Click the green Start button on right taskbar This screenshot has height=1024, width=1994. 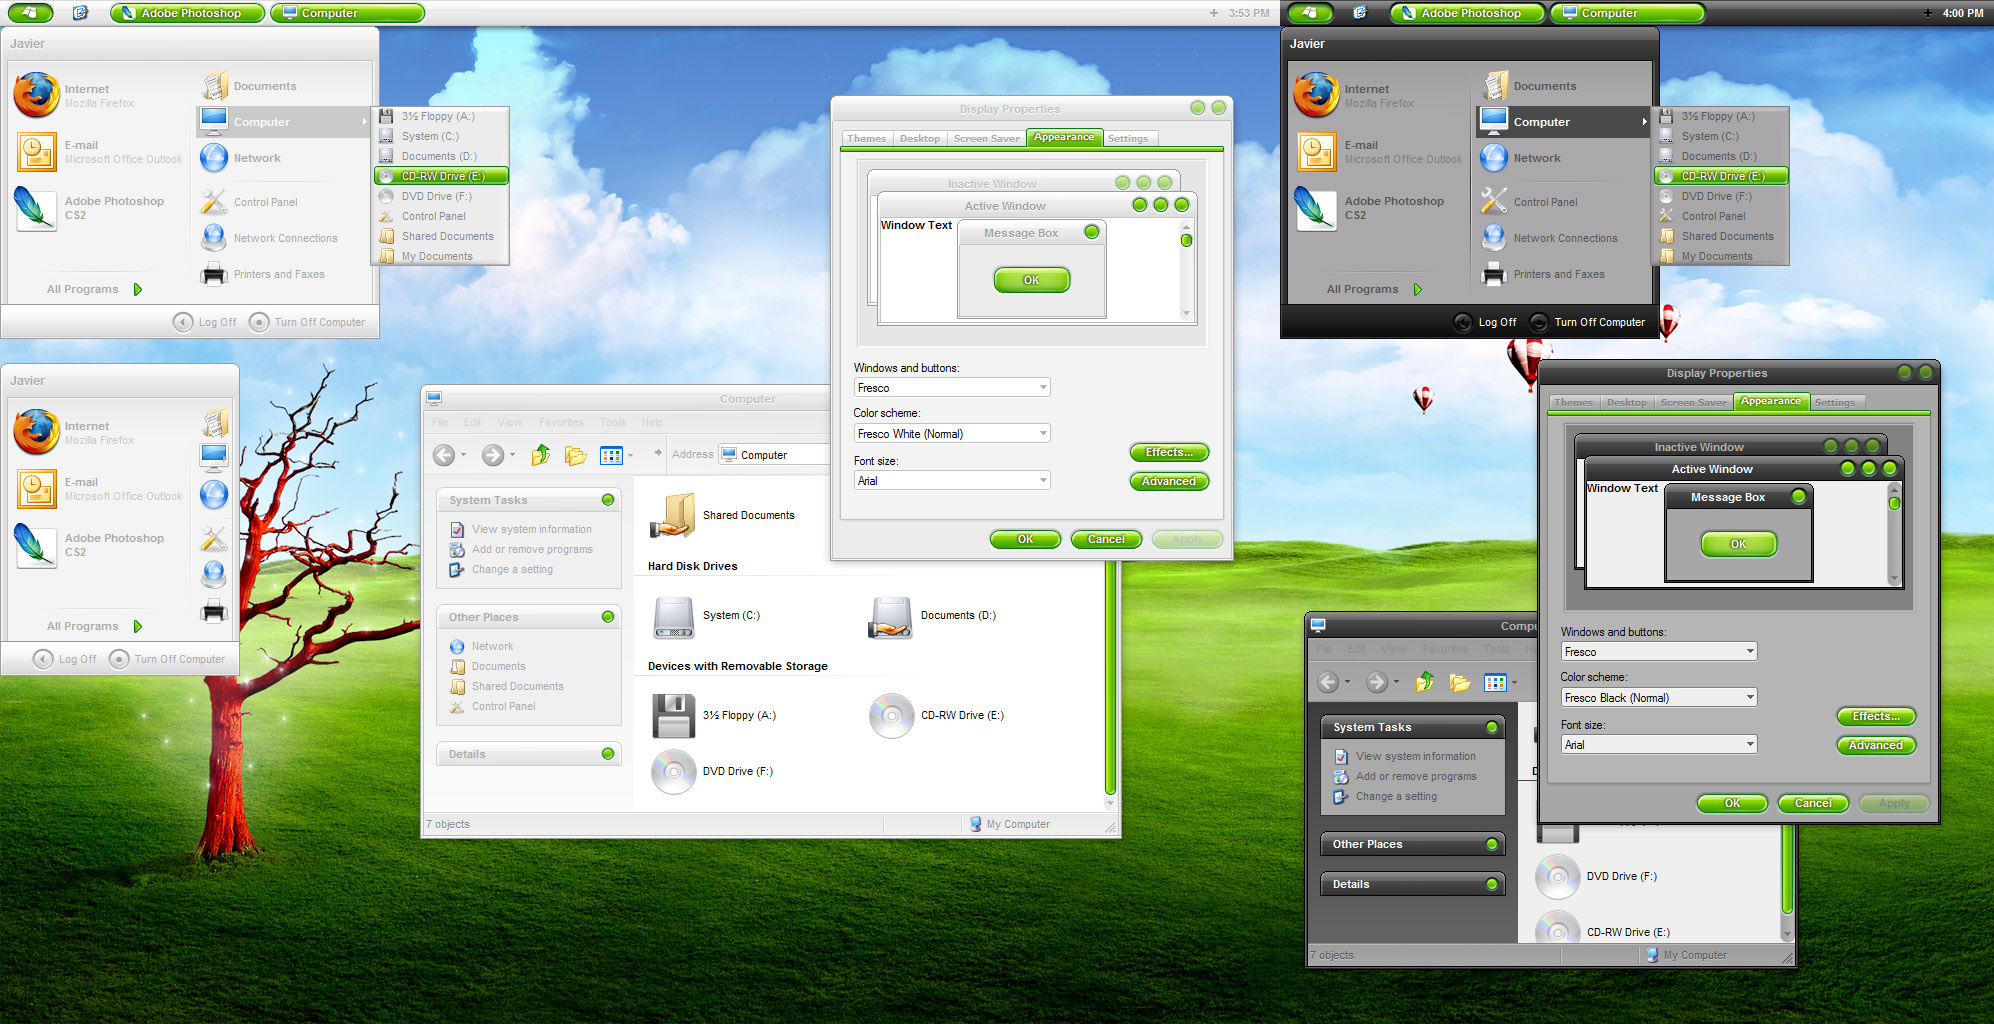1309,12
